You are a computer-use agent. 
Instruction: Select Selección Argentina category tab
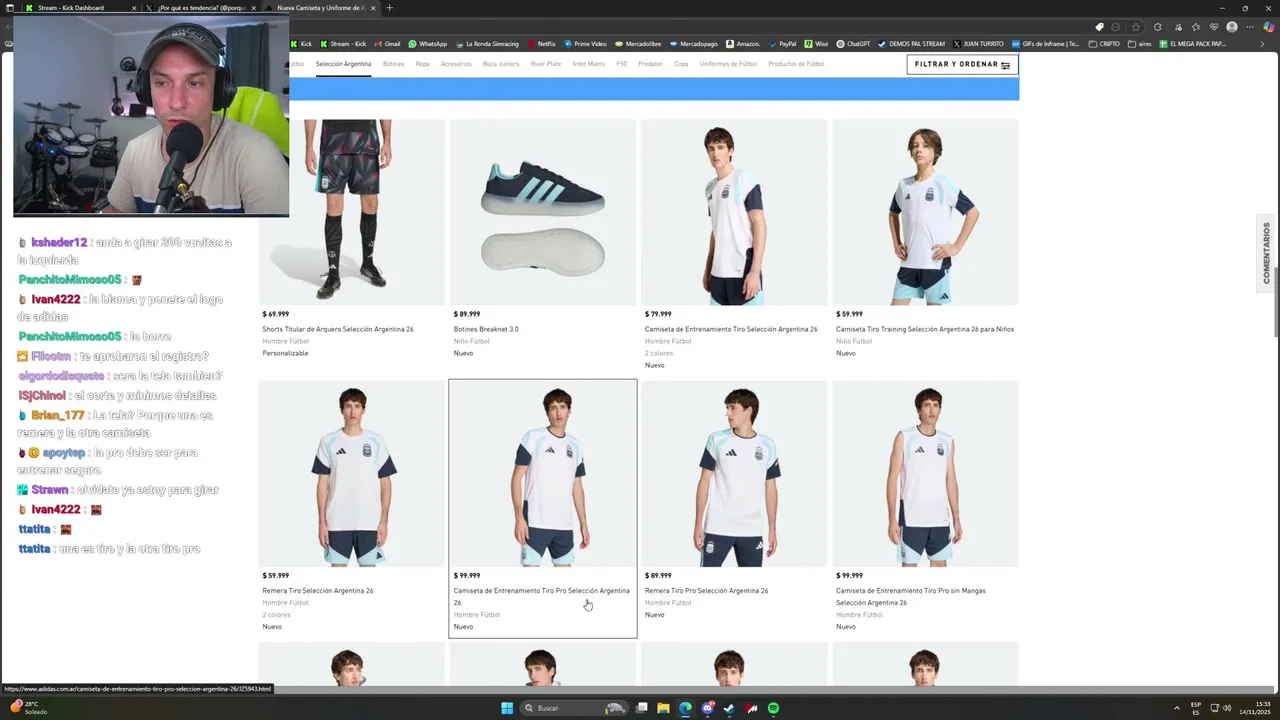[343, 64]
